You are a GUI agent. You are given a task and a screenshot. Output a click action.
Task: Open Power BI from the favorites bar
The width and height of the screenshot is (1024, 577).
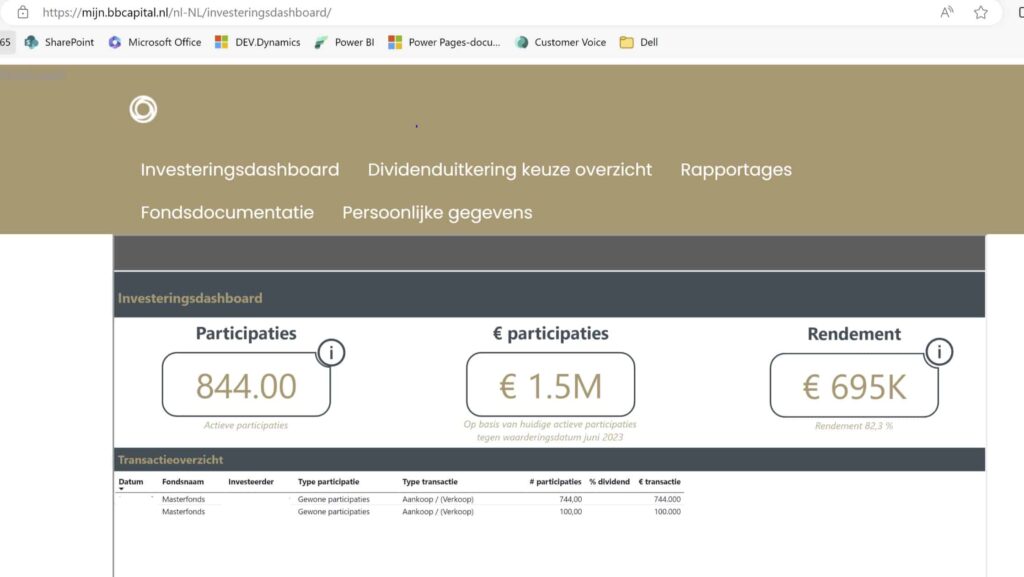345,42
